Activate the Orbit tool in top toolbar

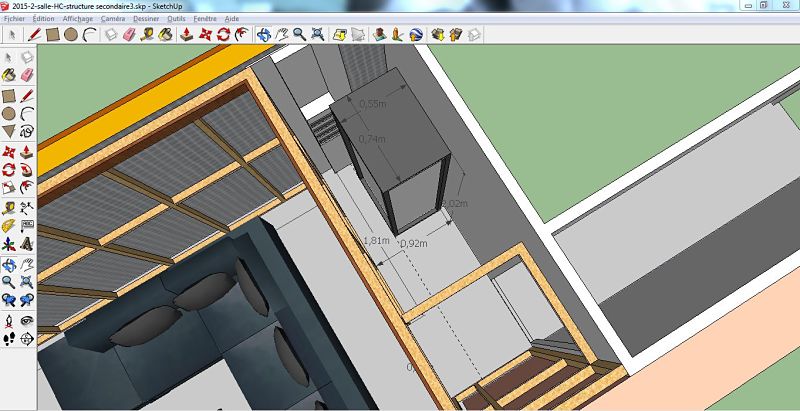click(x=264, y=34)
